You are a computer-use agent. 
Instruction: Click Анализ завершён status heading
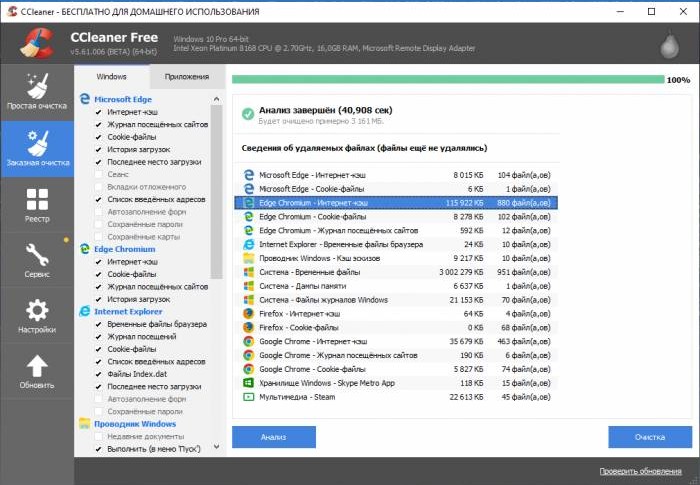point(326,110)
